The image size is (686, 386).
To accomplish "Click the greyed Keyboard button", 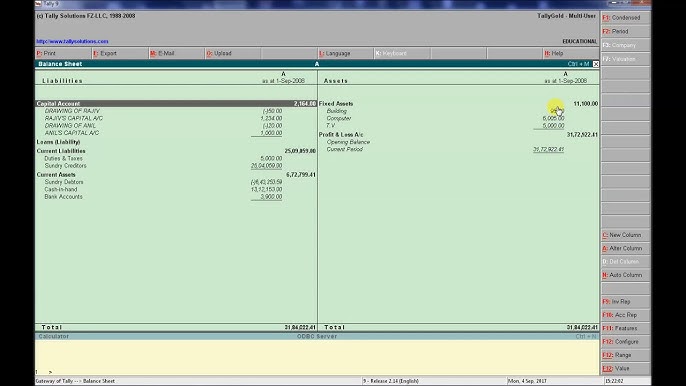I will pyautogui.click(x=402, y=53).
